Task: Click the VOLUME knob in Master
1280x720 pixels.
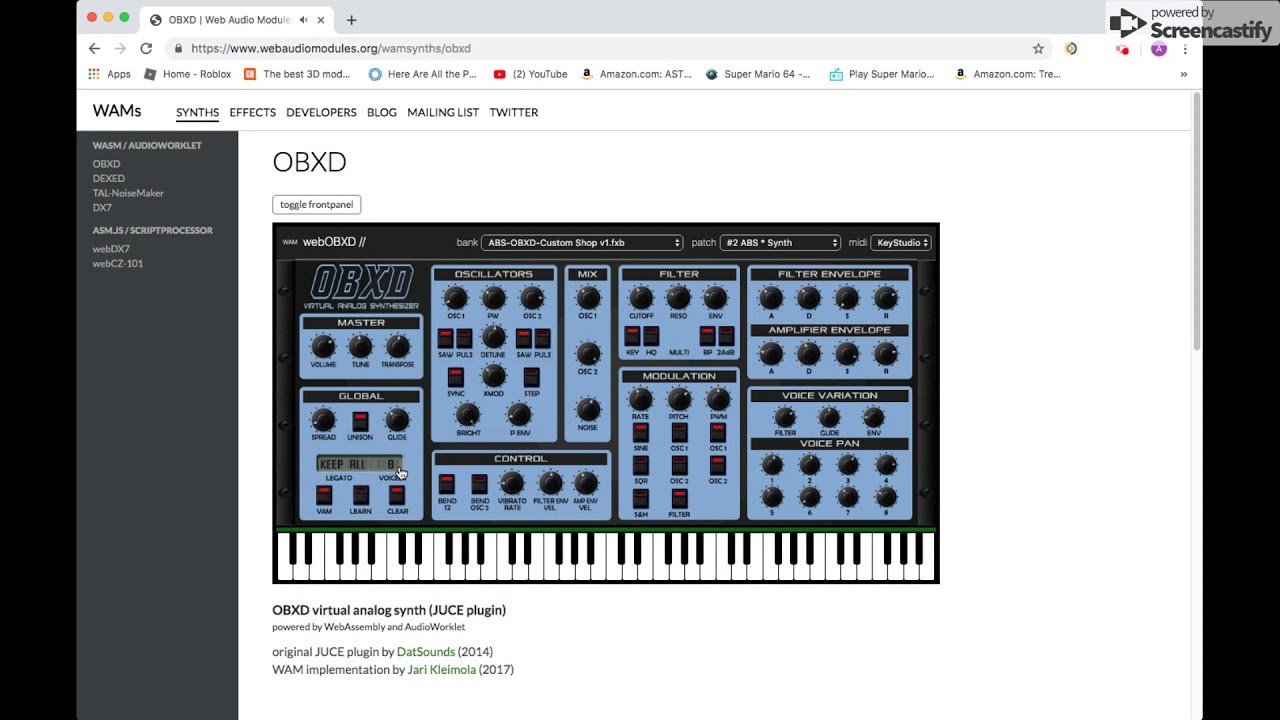Action: click(x=323, y=346)
